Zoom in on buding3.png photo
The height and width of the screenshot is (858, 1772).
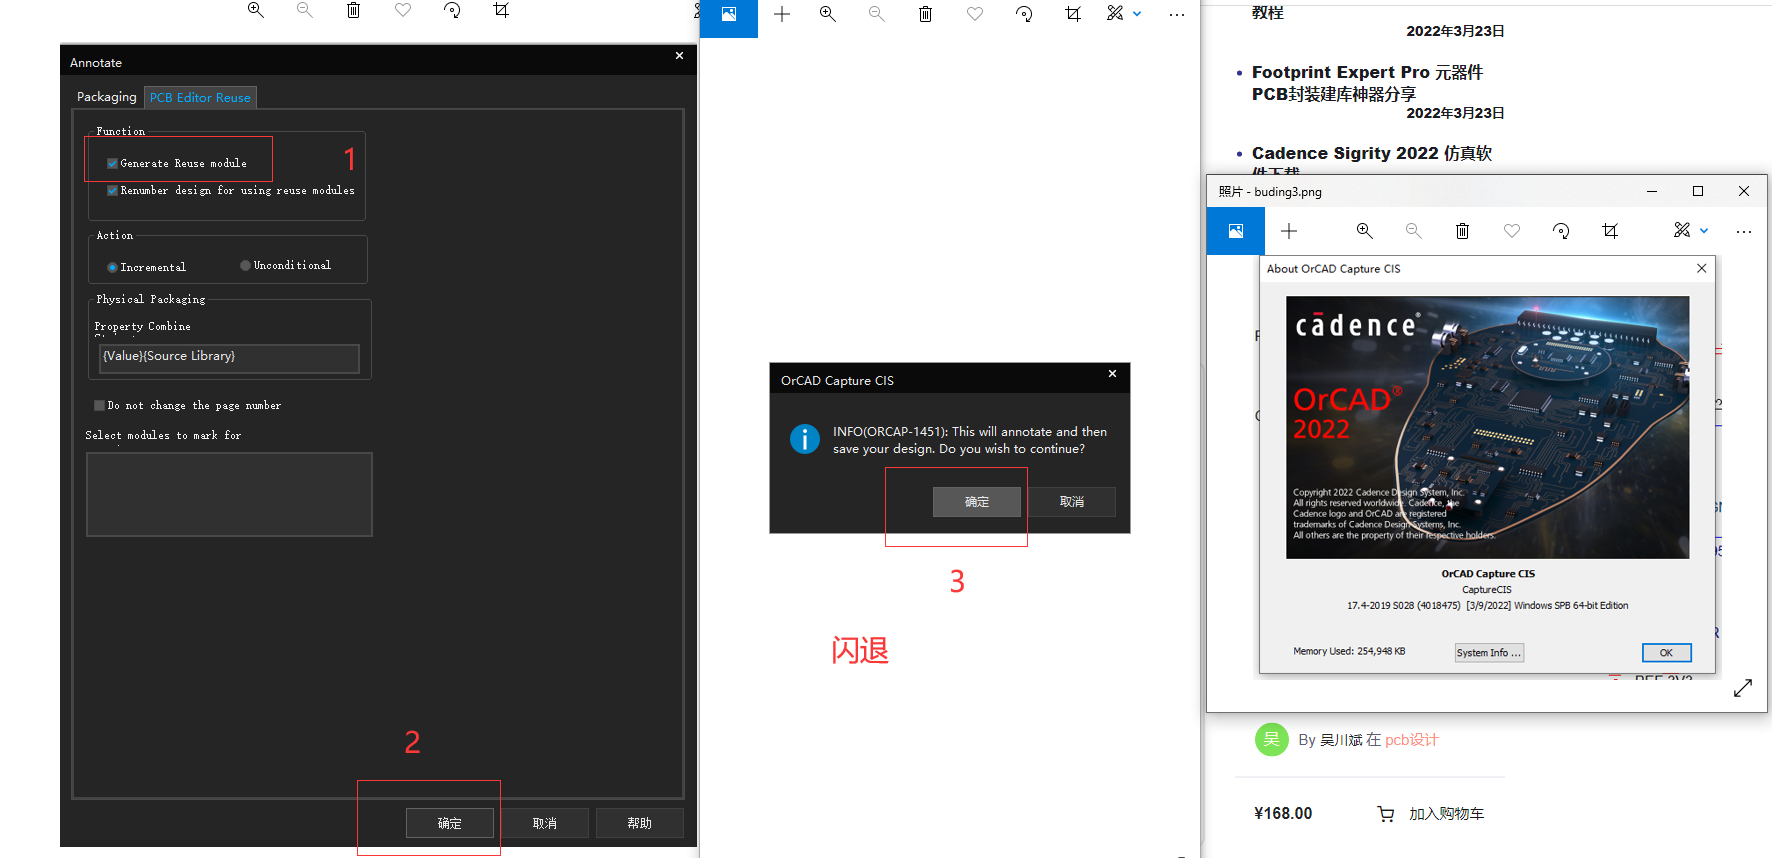pos(1365,231)
